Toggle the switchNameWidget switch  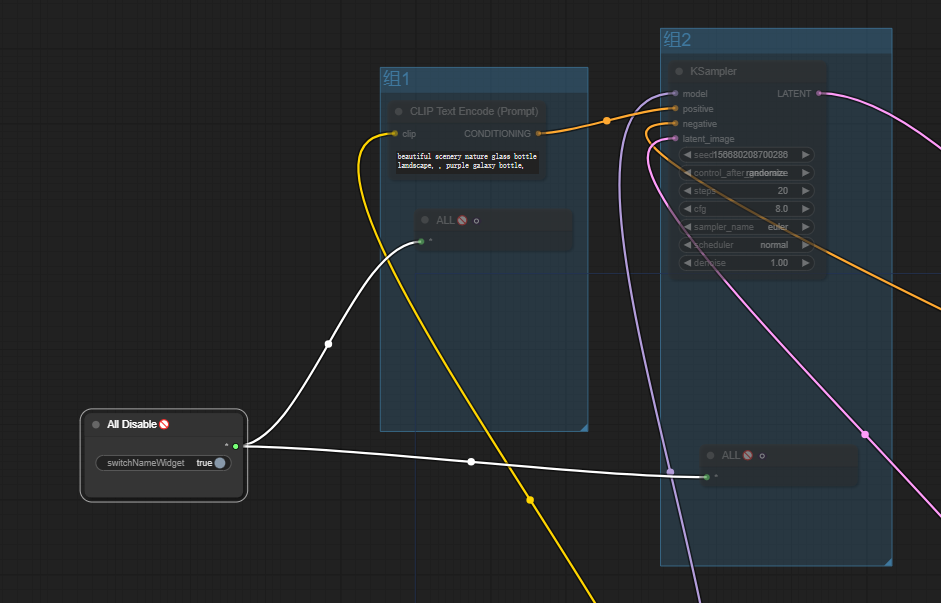pyautogui.click(x=163, y=463)
